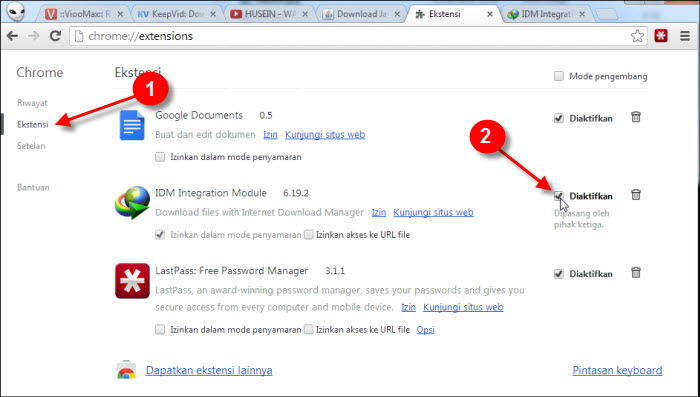Close the ViooMax tab

click(x=120, y=14)
